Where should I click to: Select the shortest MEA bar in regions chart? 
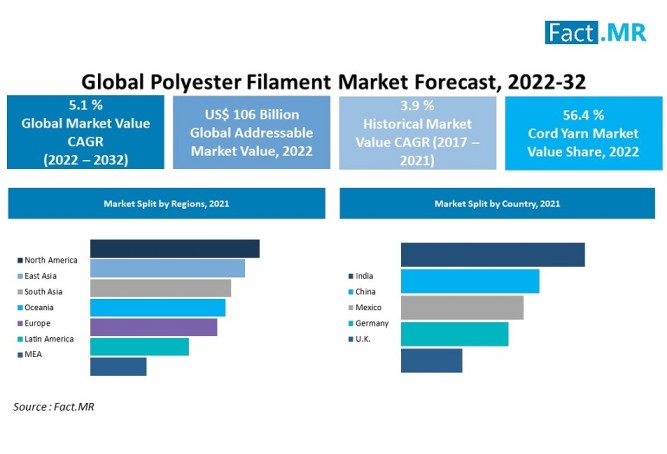[x=118, y=366]
